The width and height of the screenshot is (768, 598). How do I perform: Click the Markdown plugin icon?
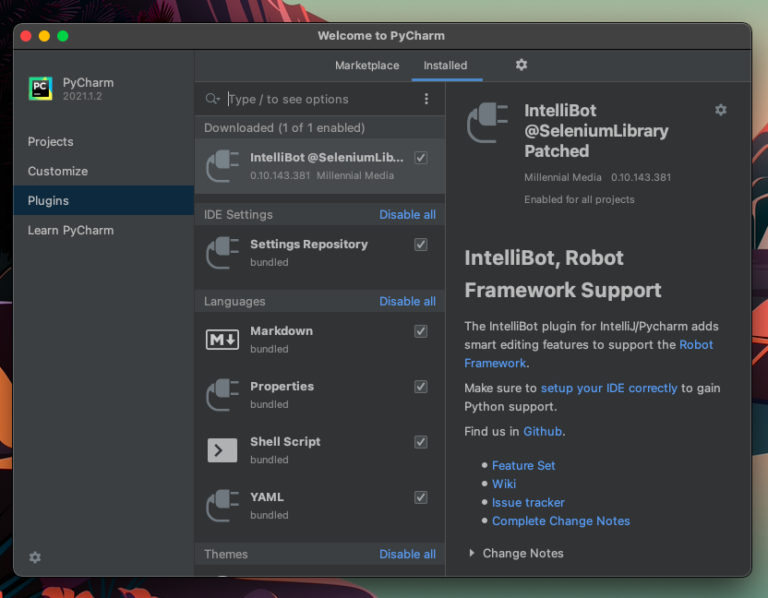pos(223,339)
